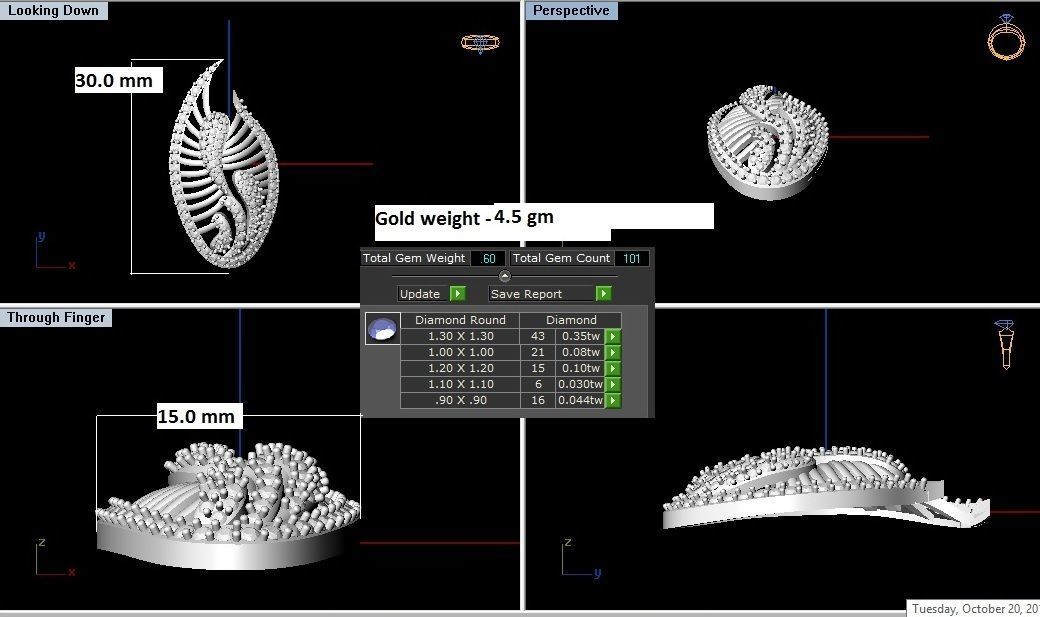Screen dimensions: 1040x617
Task: Click the Diamond column header
Action: coord(571,320)
